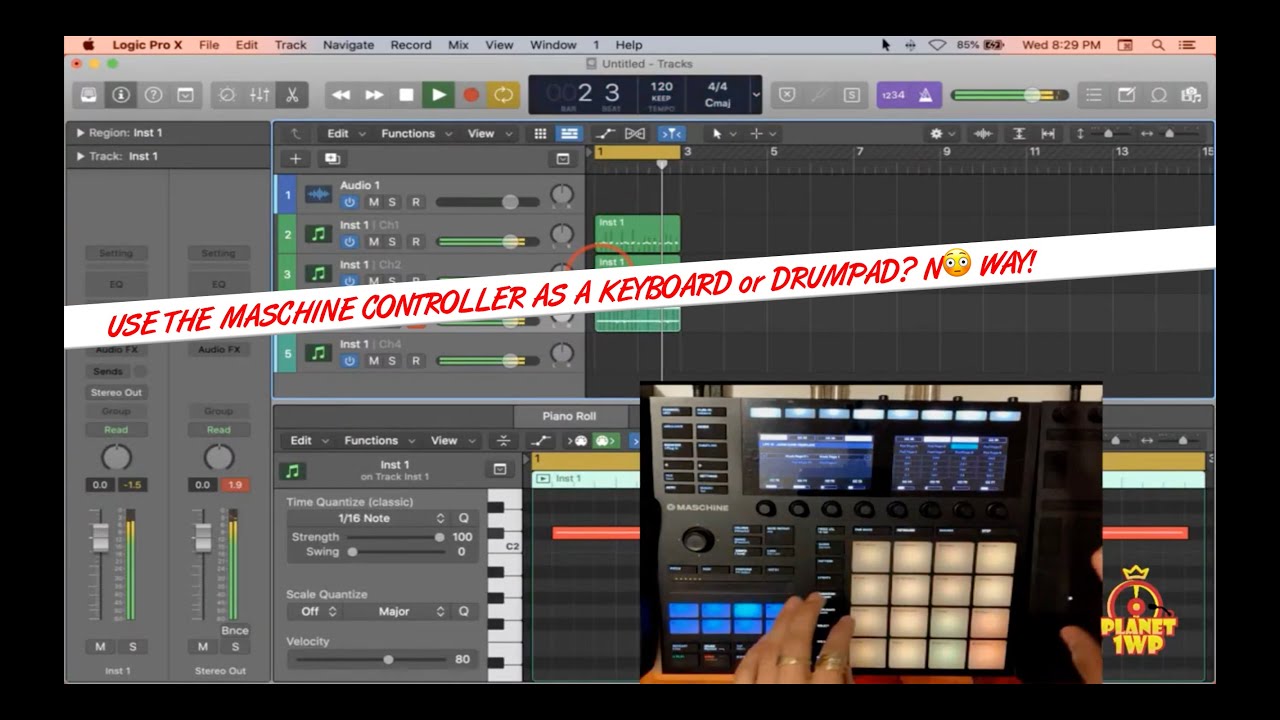Toggle the metronome click button
Image resolution: width=1280 pixels, height=720 pixels.
pos(925,95)
